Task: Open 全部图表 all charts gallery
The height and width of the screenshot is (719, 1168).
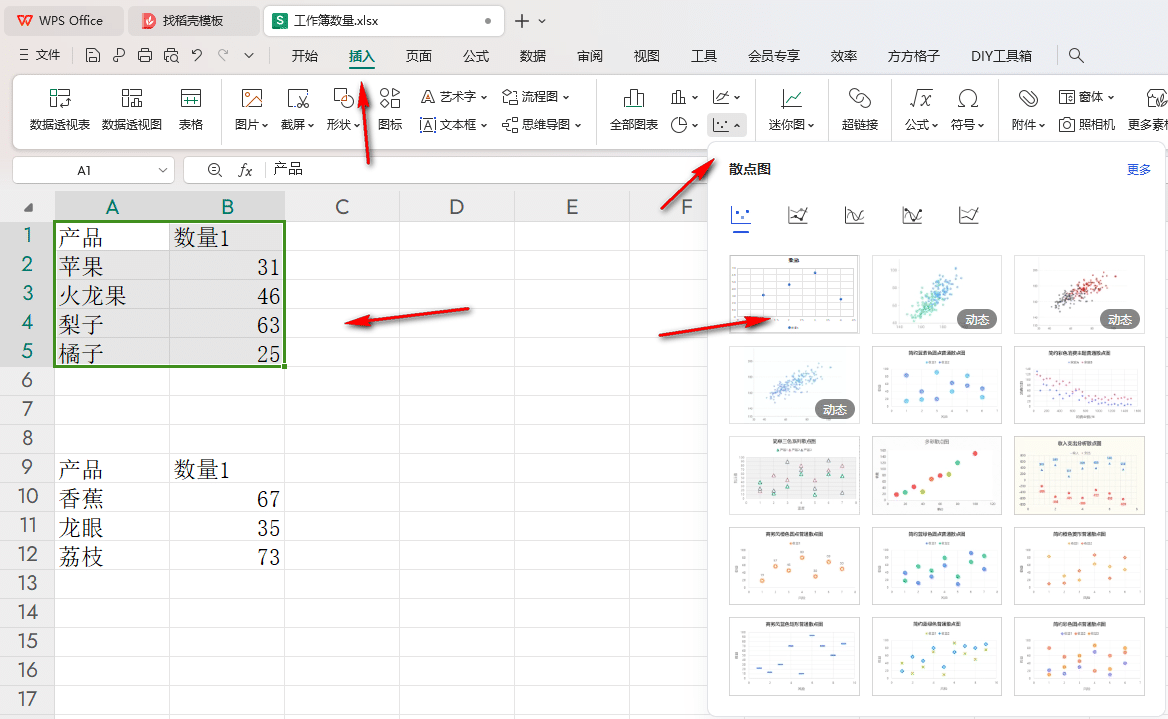Action: [x=634, y=109]
